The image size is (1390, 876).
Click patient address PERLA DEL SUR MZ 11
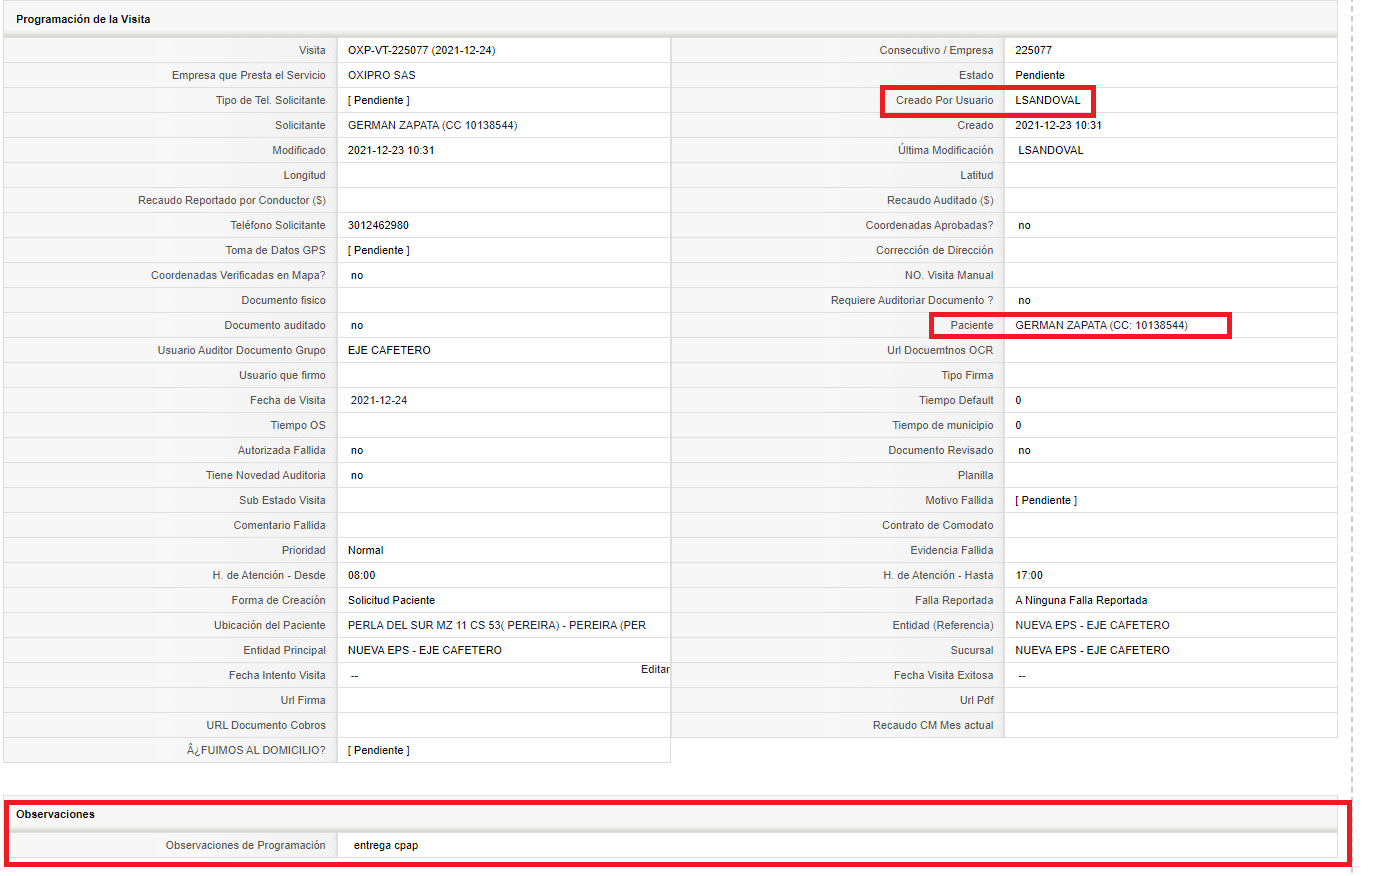[497, 625]
